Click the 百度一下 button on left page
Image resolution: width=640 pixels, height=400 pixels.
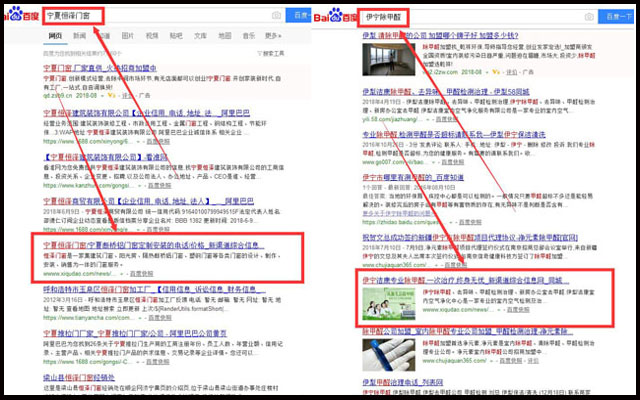[x=298, y=16]
